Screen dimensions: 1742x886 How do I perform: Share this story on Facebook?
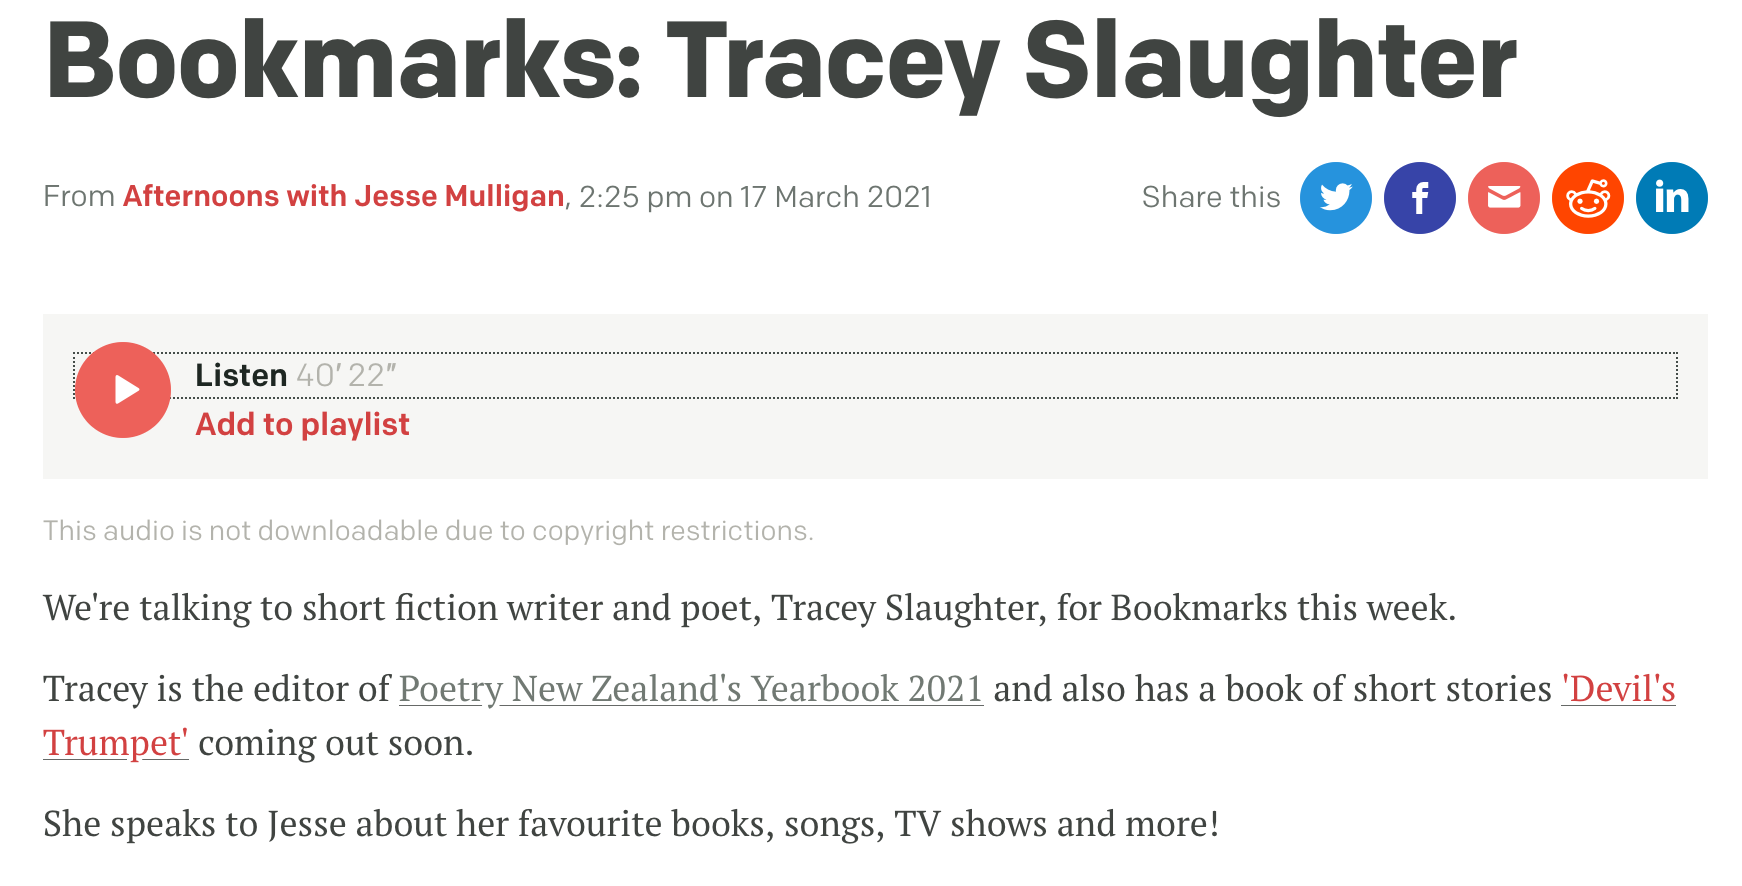tap(1419, 198)
